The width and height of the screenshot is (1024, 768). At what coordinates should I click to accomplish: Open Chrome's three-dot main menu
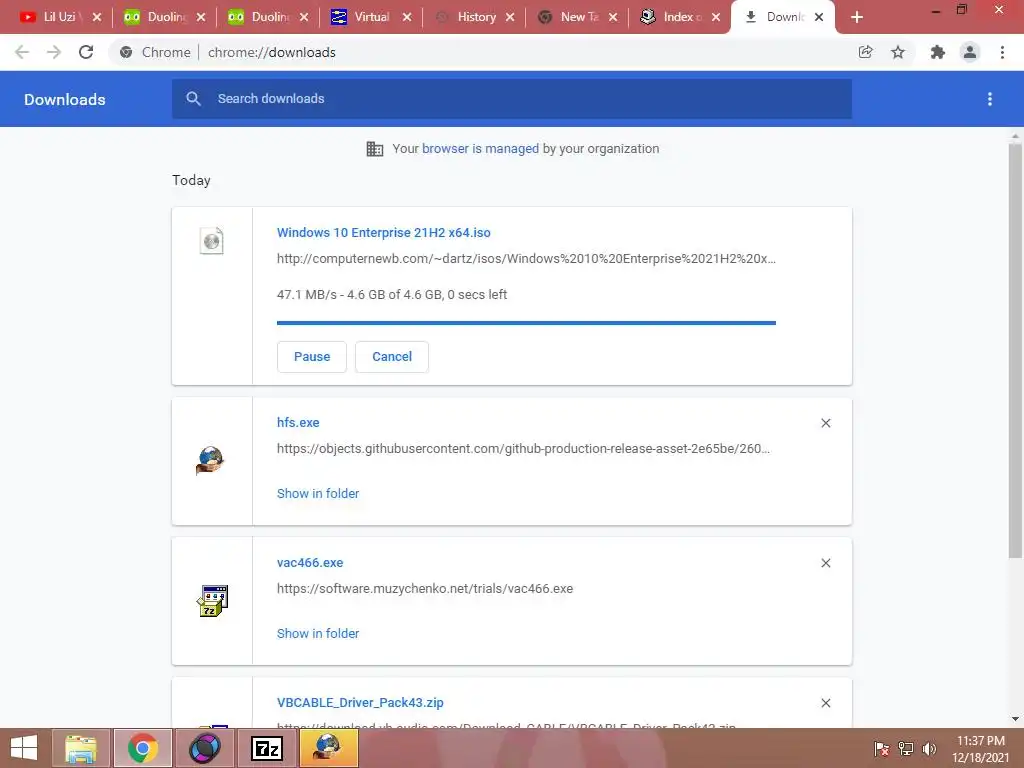pyautogui.click(x=1002, y=52)
